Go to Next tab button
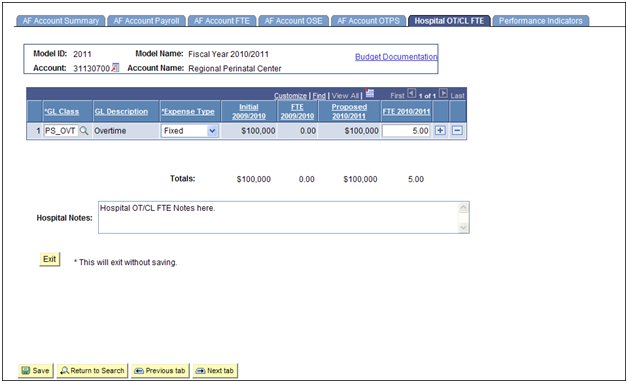Image resolution: width=628 pixels, height=383 pixels. coord(215,371)
